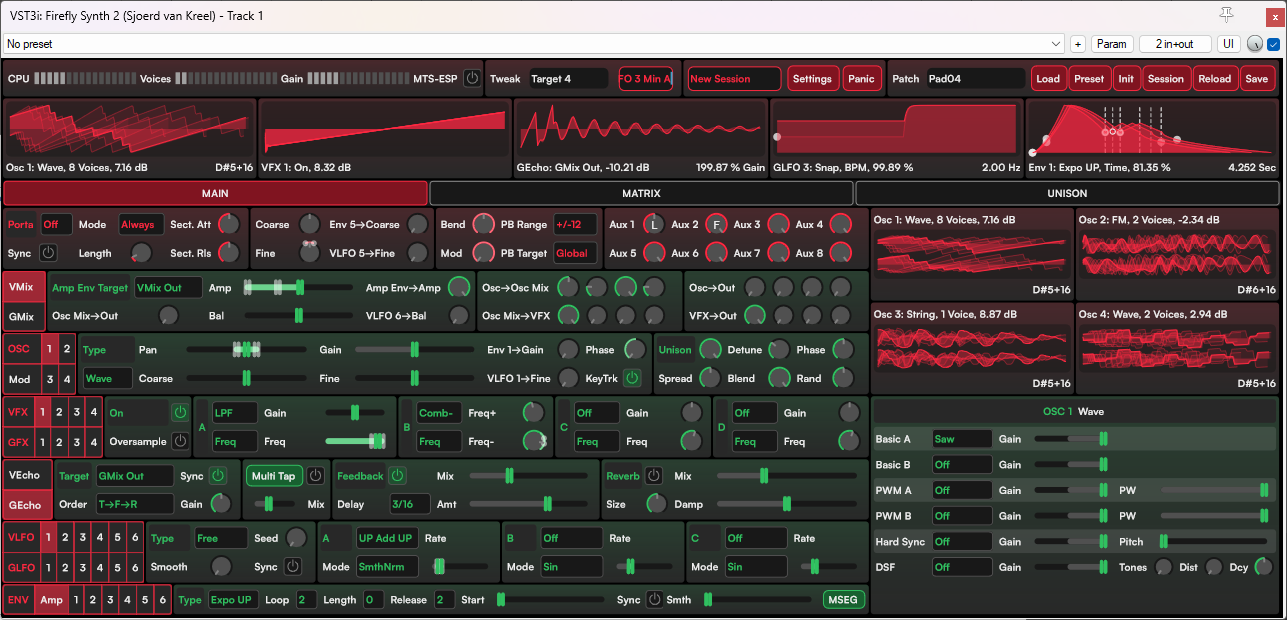Toggle the Oversample power button
Screen dimensions: 1287x620
(x=179, y=440)
